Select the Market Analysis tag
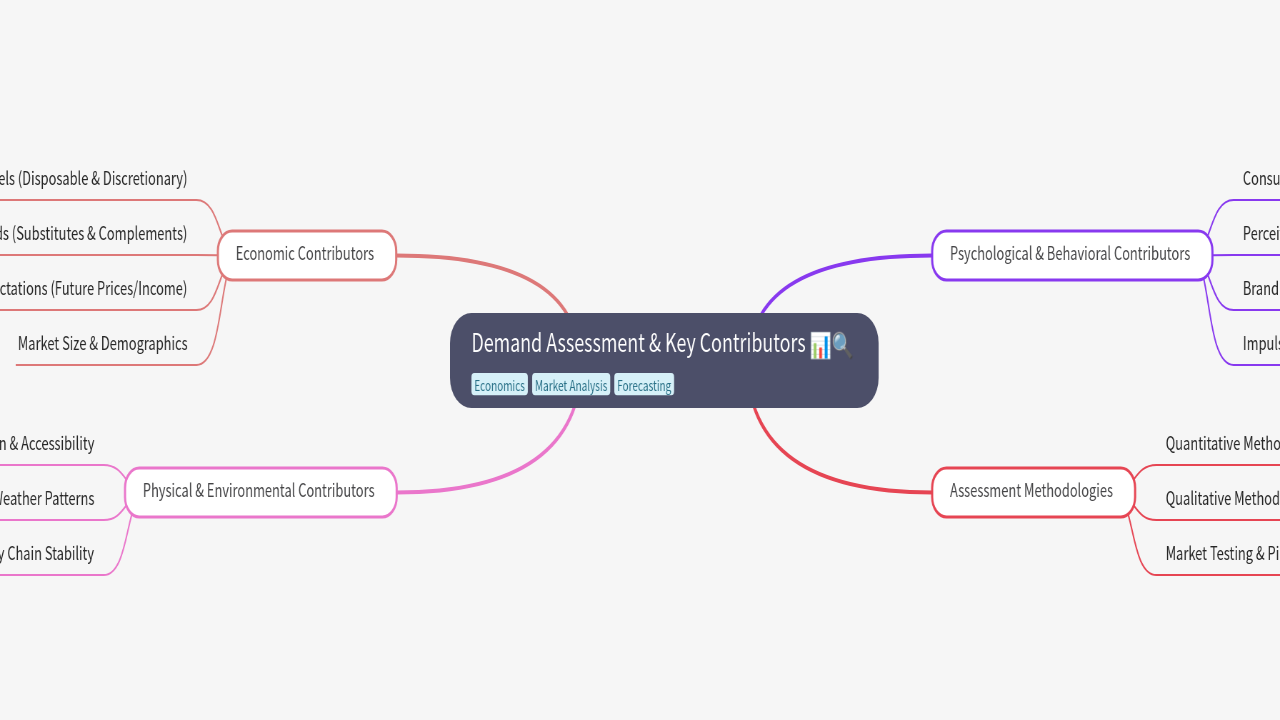The height and width of the screenshot is (720, 1280). 570,385
